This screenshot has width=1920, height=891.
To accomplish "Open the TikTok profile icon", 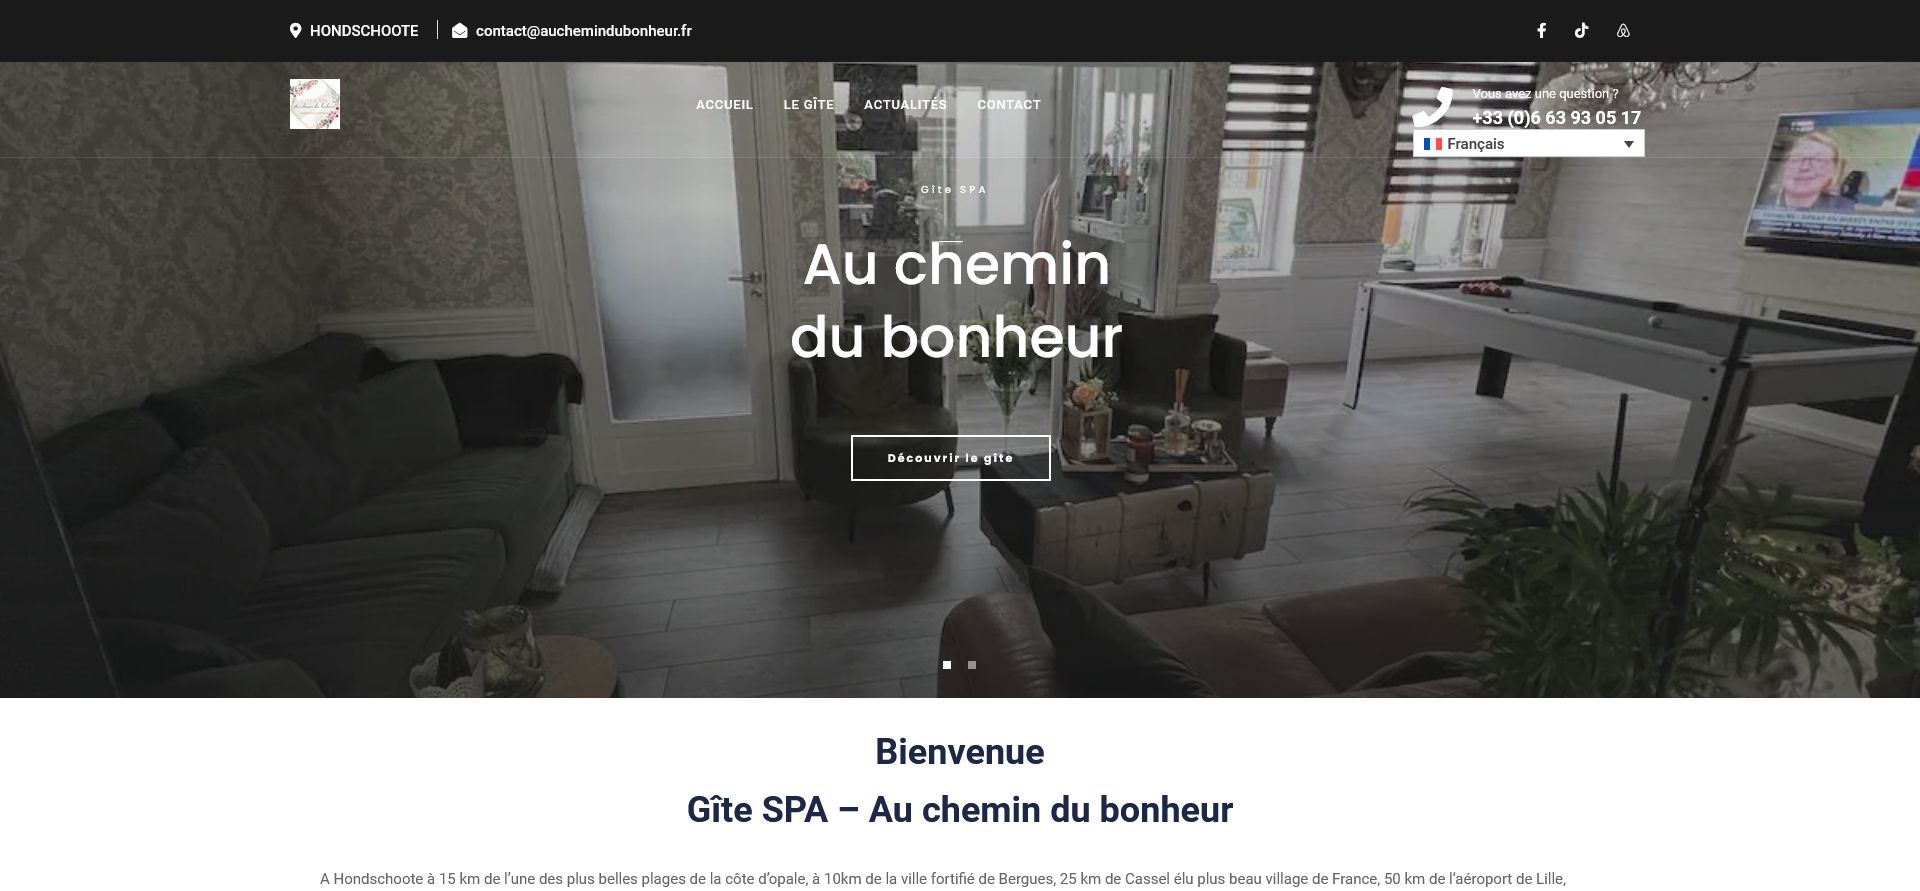I will coord(1581,31).
